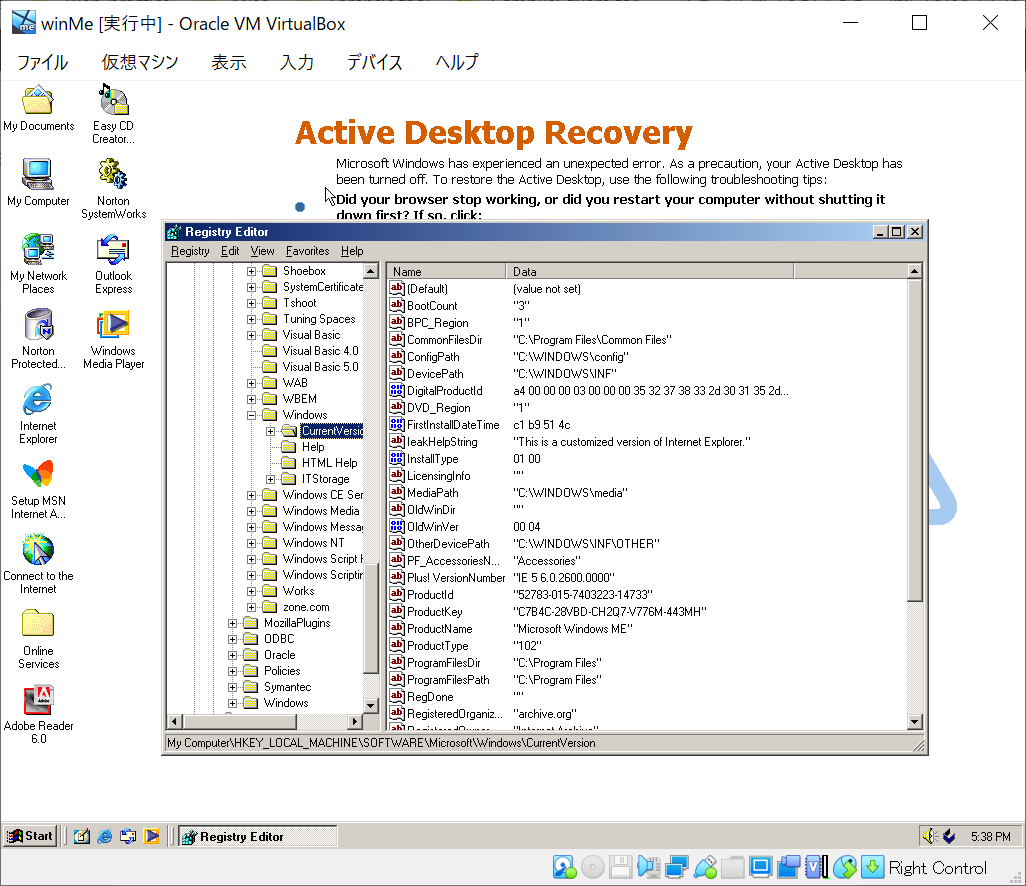Select the Outlook Express desktop icon

(113, 263)
